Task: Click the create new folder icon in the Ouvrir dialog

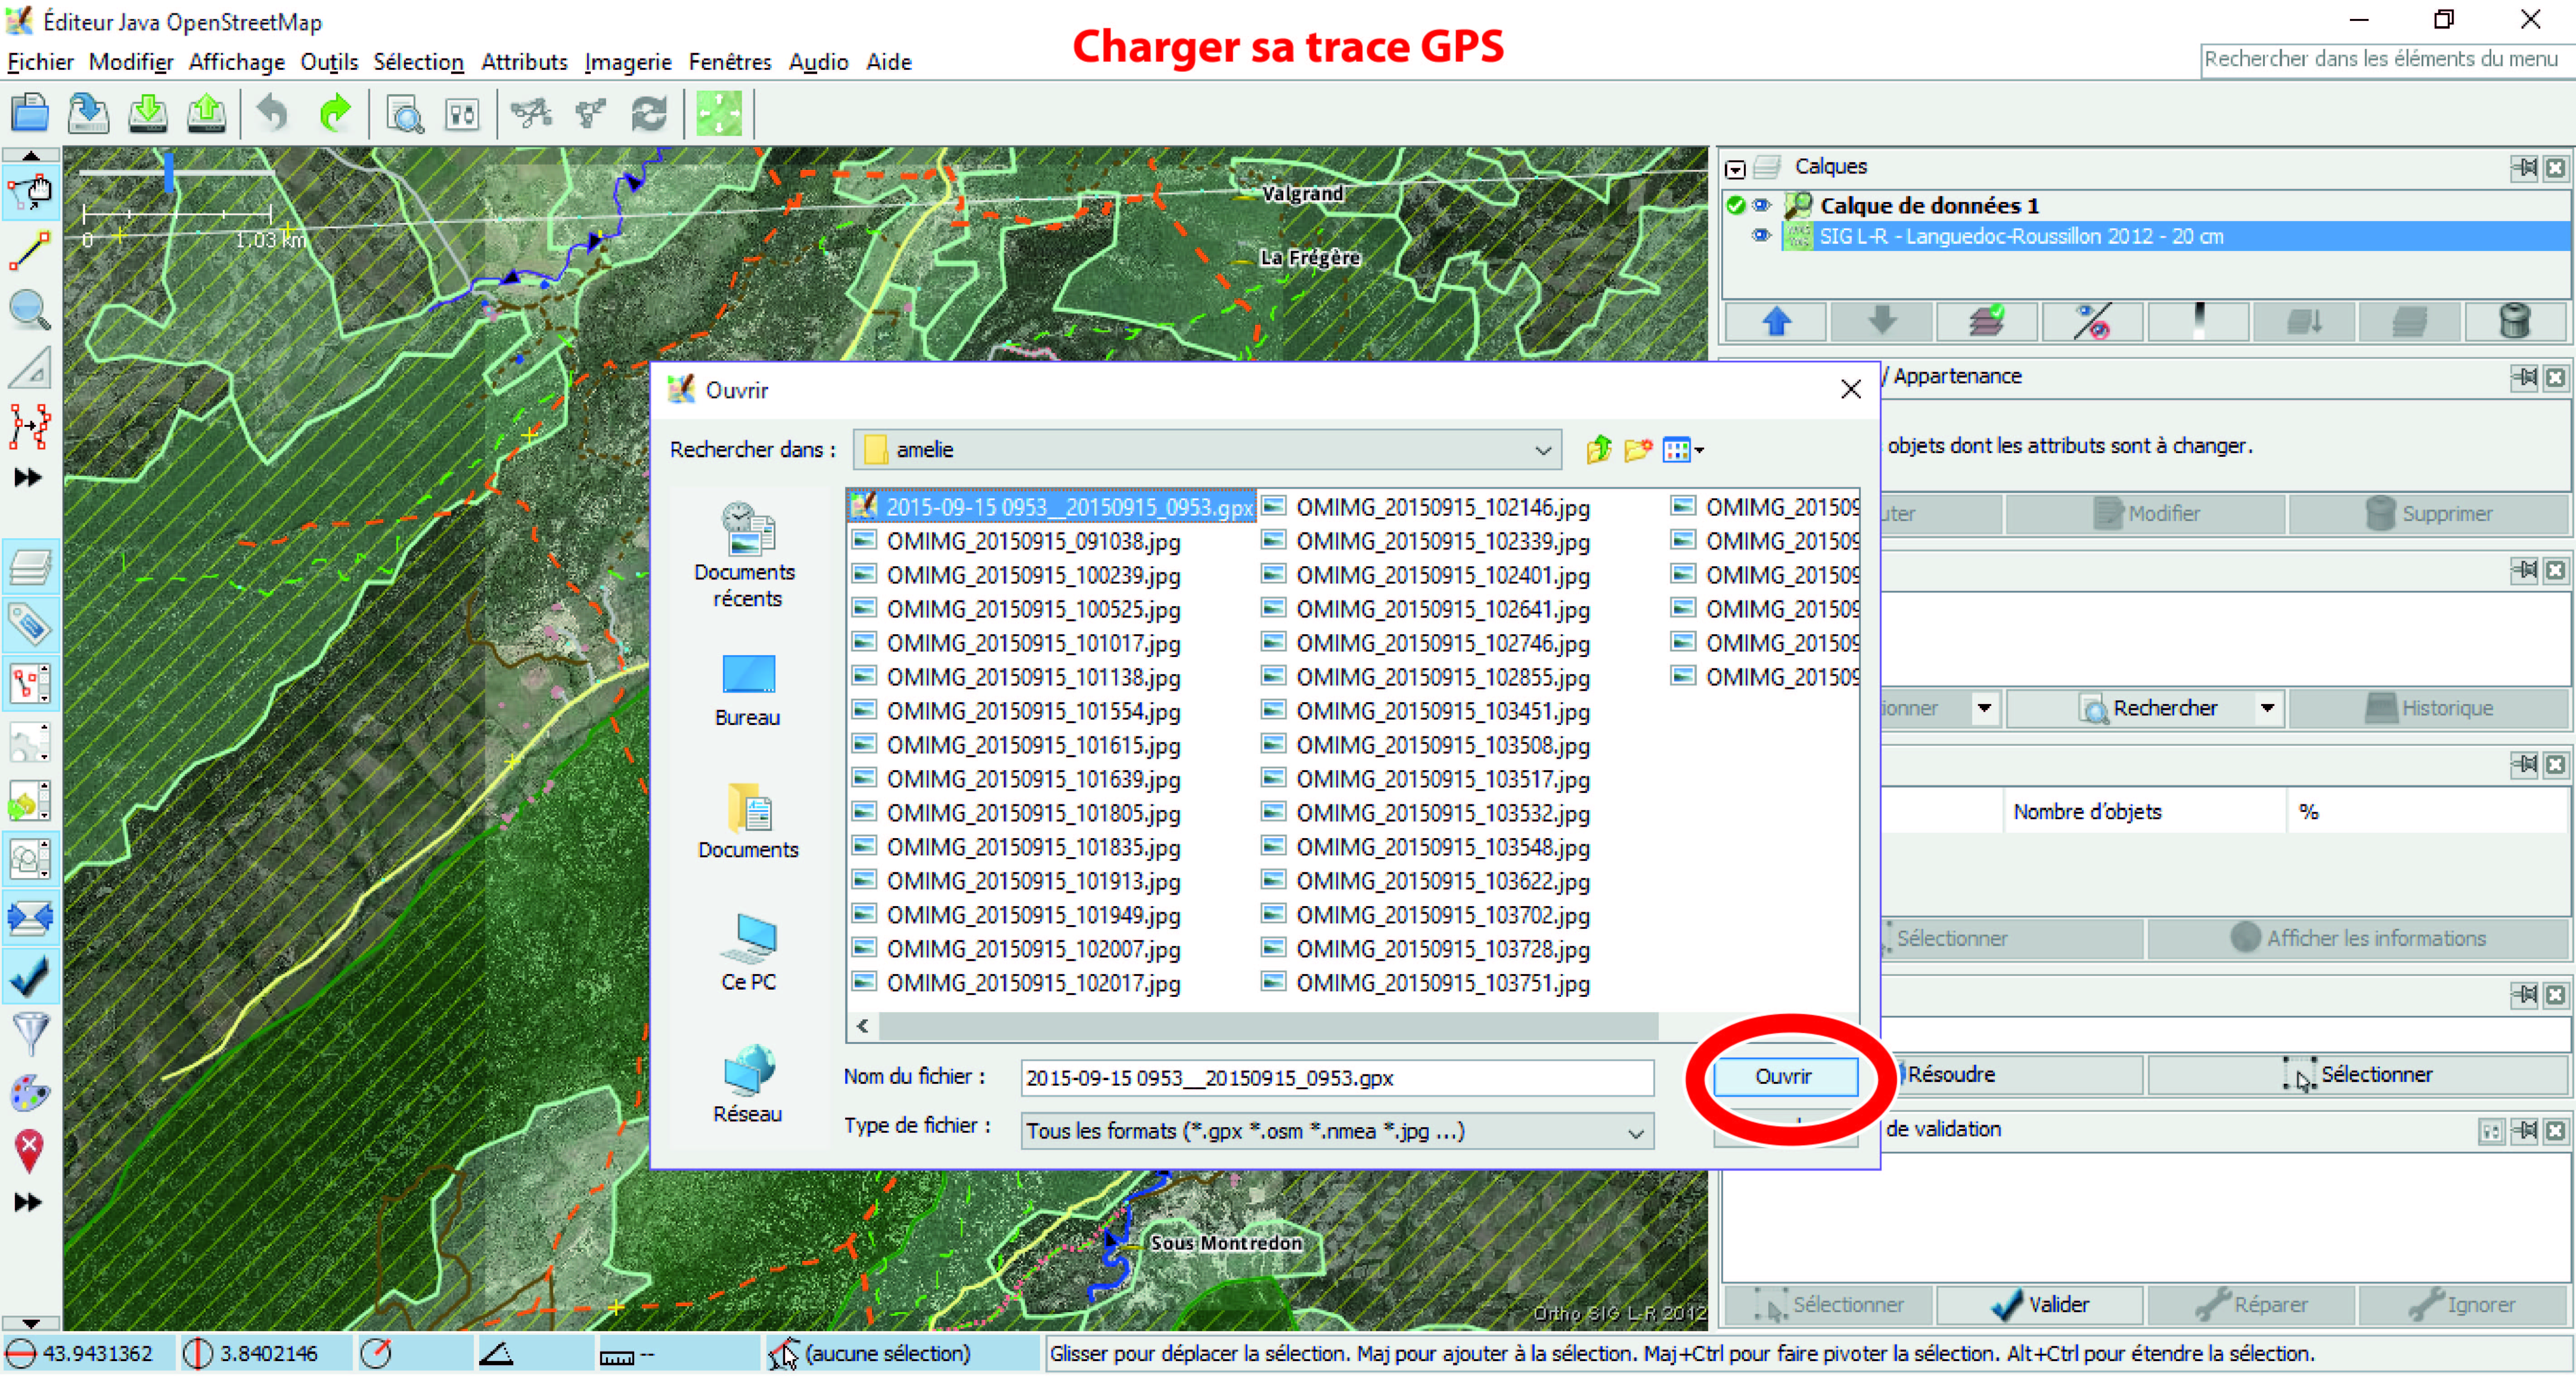Action: click(1638, 450)
